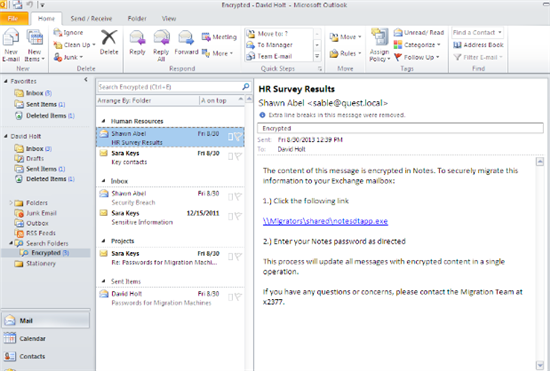
Task: Switch to the Folder tab
Action: point(137,19)
